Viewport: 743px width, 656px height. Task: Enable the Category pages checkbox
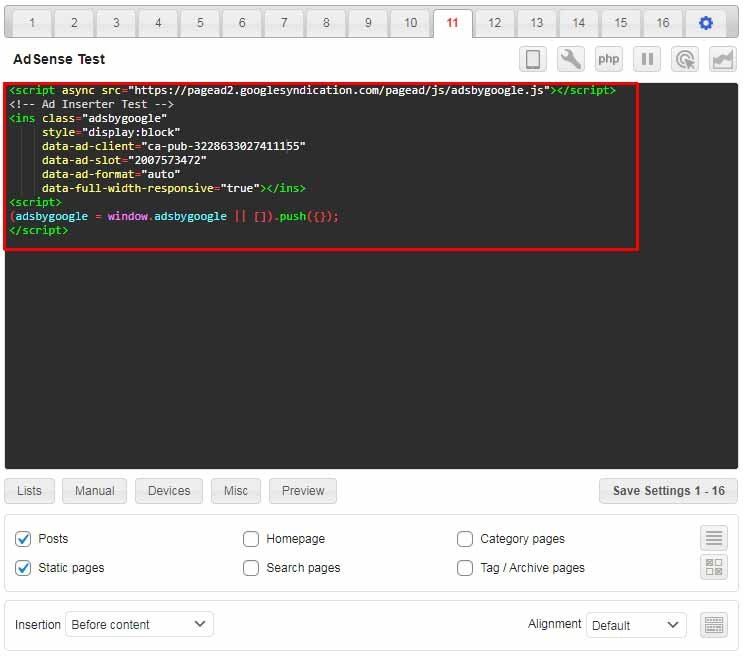point(465,539)
